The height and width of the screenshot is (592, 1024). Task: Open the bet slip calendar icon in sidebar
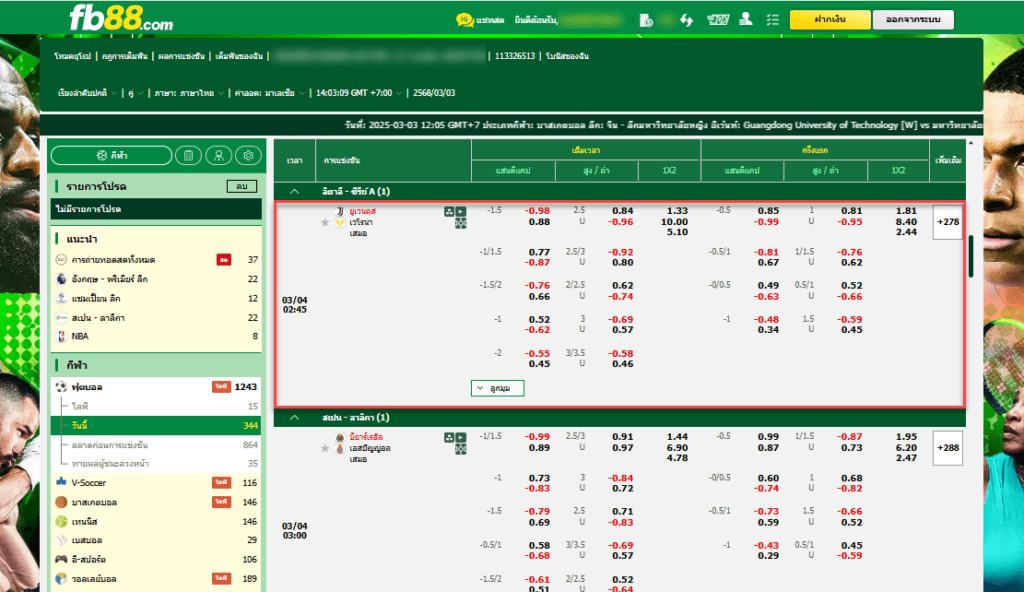(x=188, y=156)
